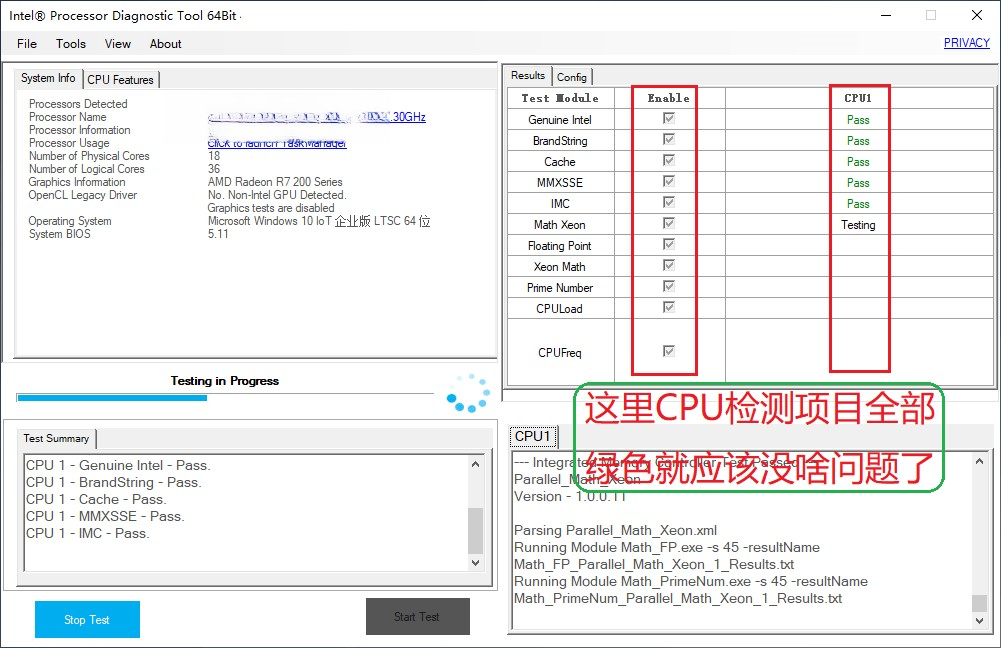Click the Test Summary scroll down arrow

tap(475, 562)
